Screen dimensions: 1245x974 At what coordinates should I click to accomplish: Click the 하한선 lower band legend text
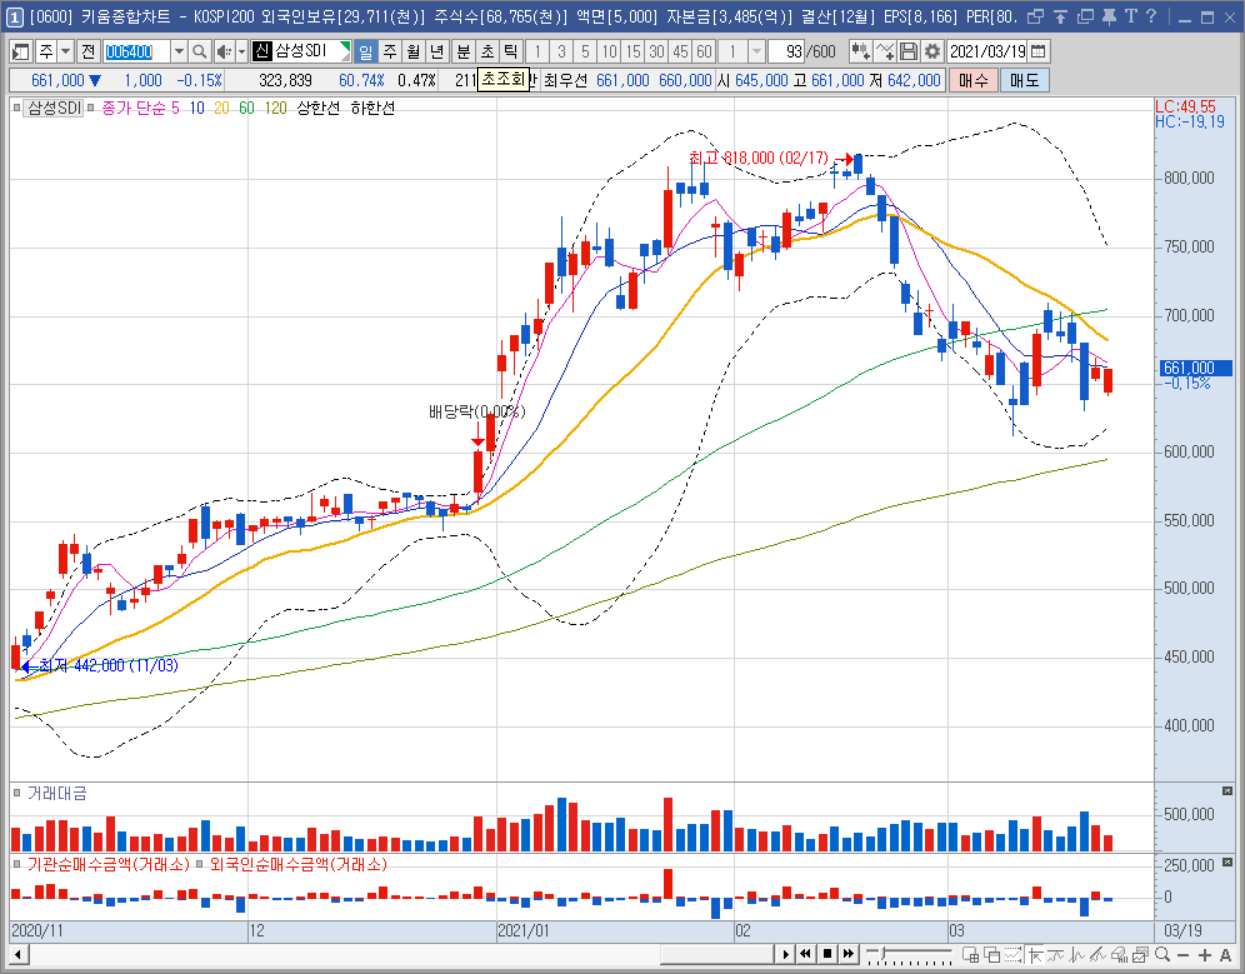pyautogui.click(x=372, y=108)
